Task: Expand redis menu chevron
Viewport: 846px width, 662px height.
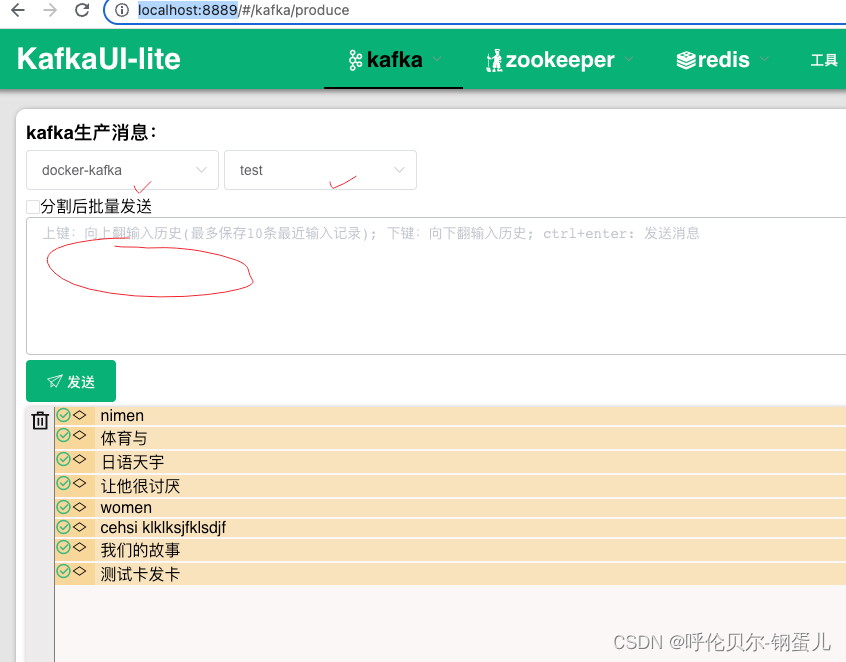Action: tap(764, 59)
